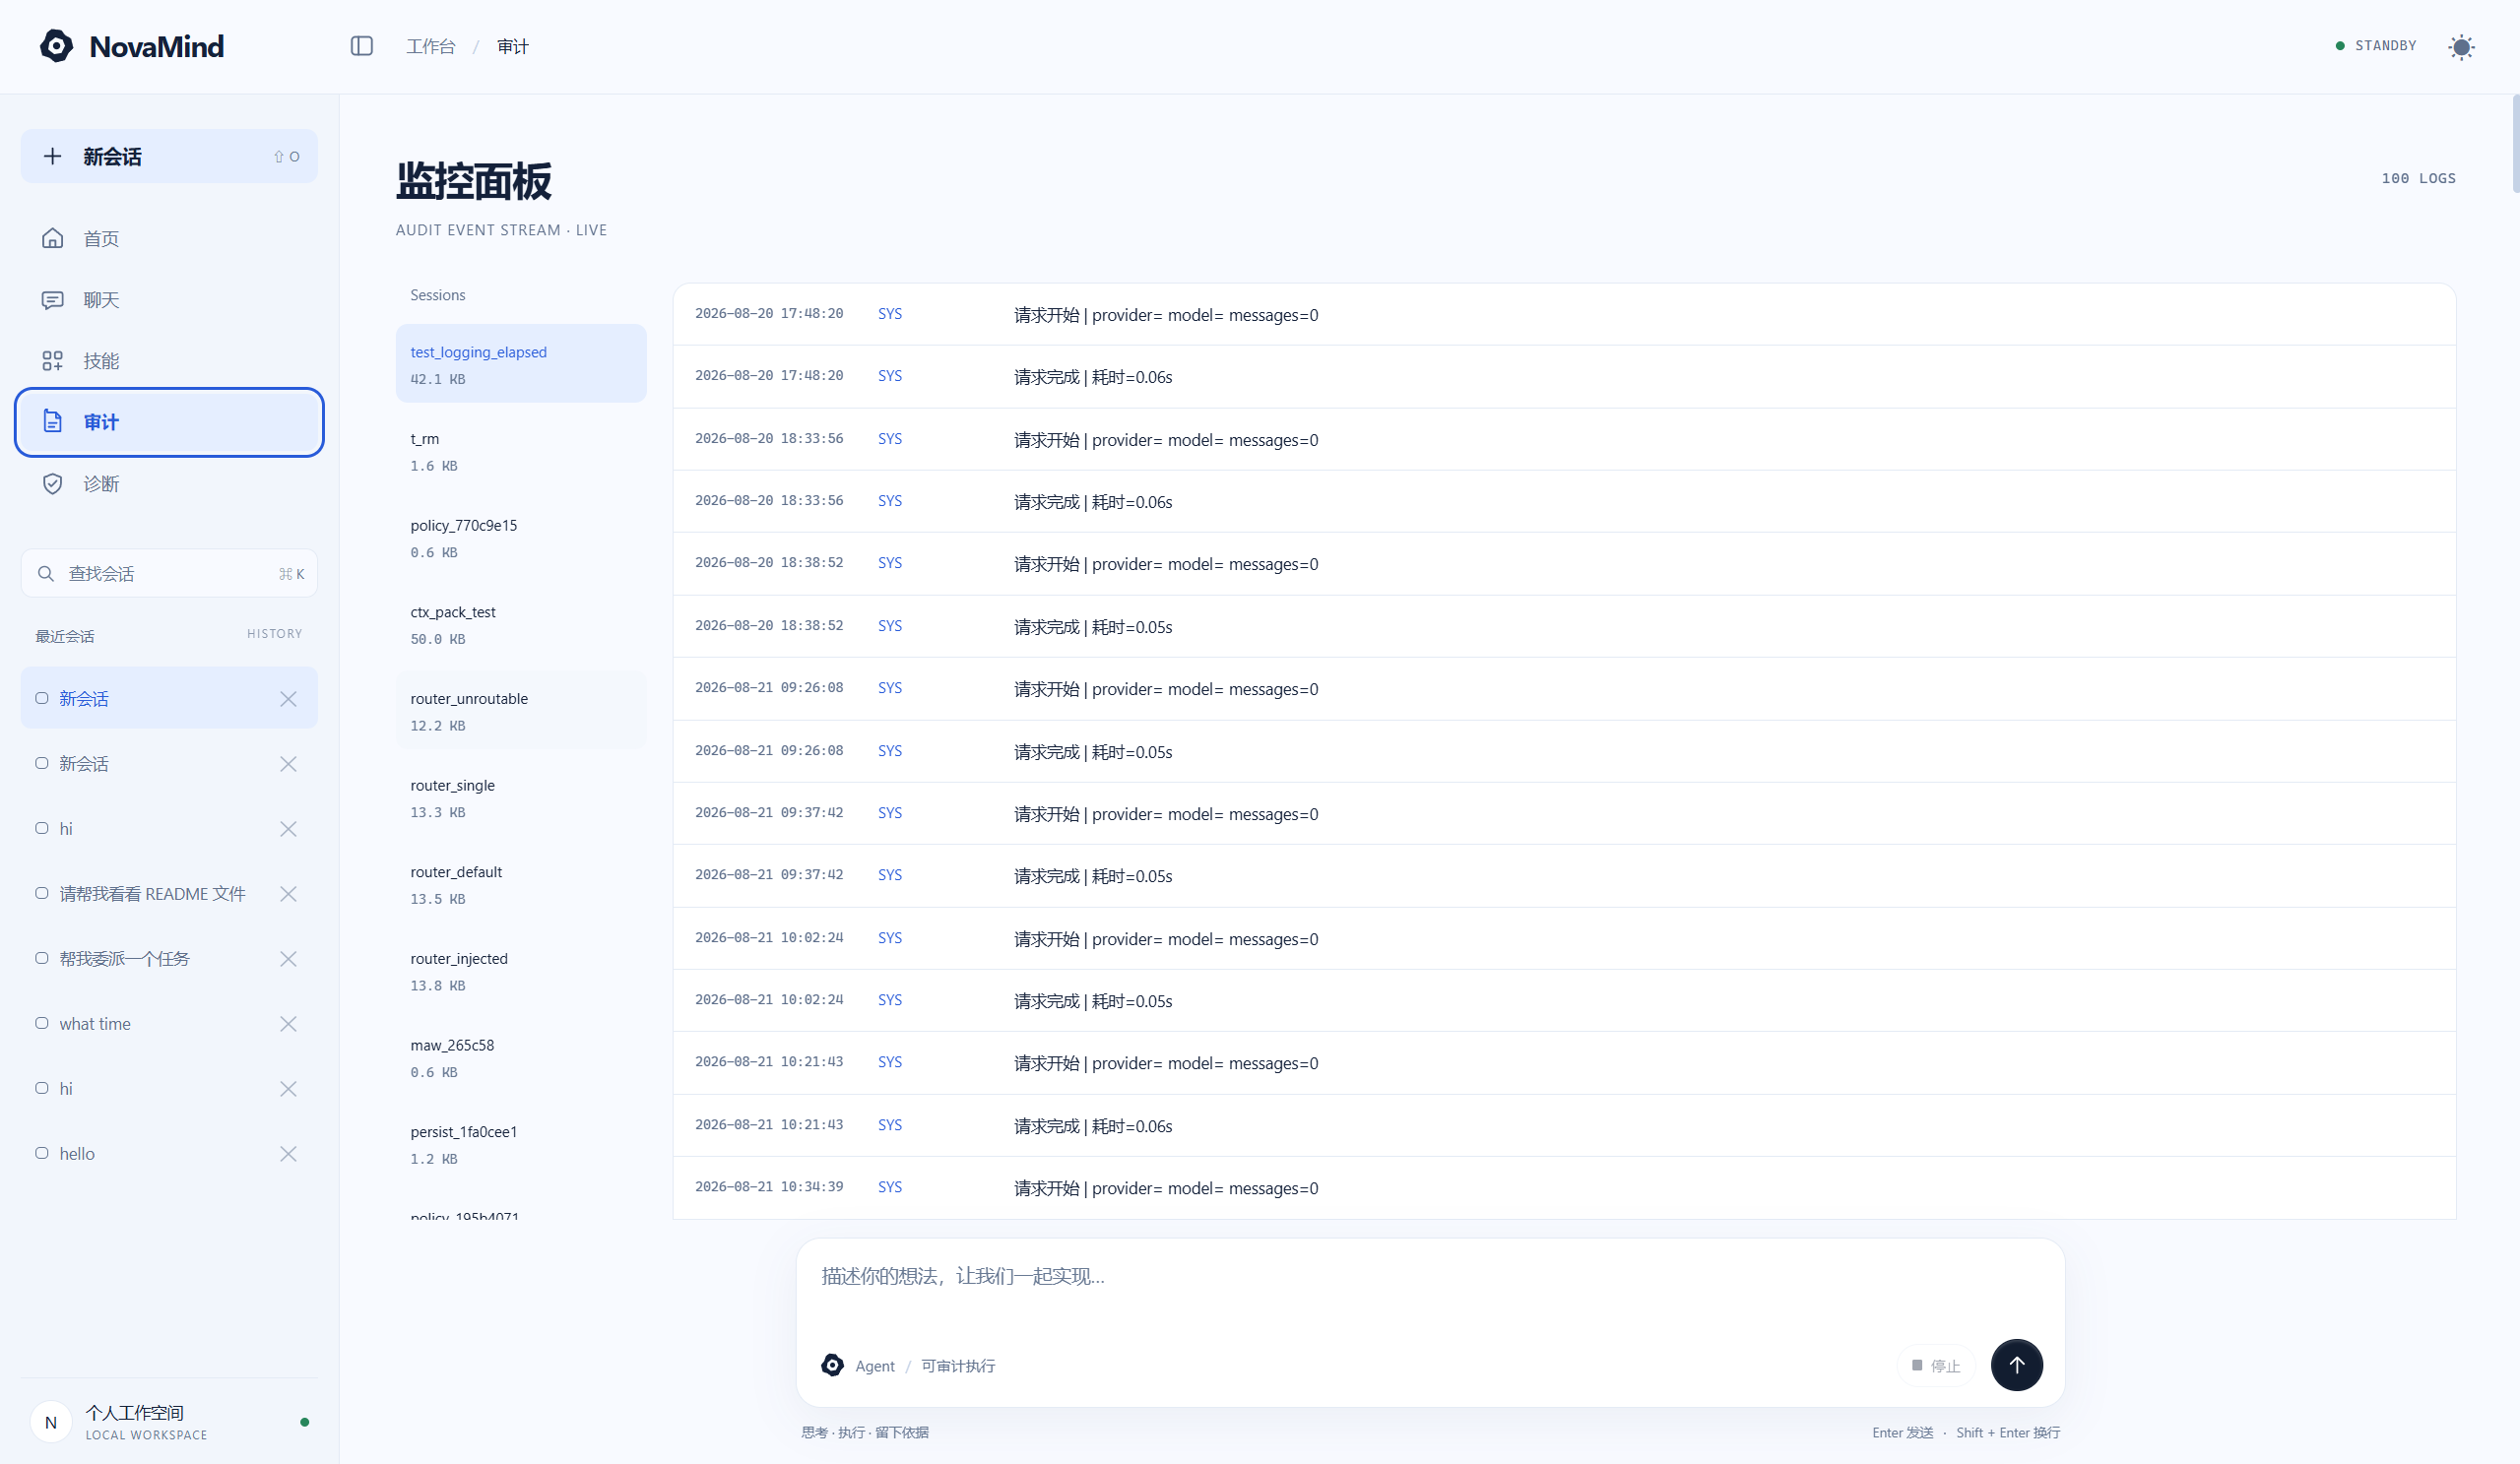Remove the hello conversation
2520x1464 pixels.
pos(288,1154)
